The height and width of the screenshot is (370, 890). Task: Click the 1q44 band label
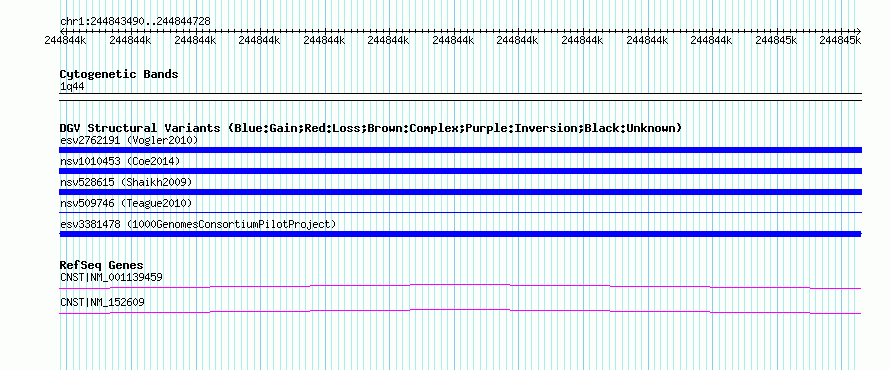(72, 87)
